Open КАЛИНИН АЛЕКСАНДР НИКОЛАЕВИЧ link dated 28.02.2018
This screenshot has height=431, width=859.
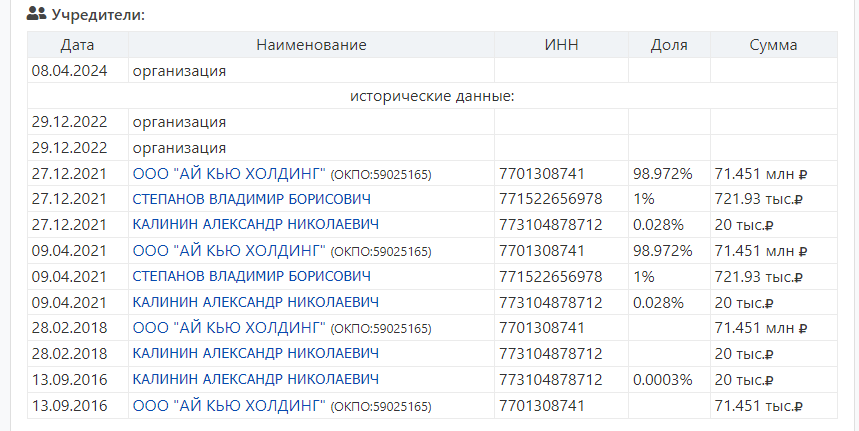(255, 354)
